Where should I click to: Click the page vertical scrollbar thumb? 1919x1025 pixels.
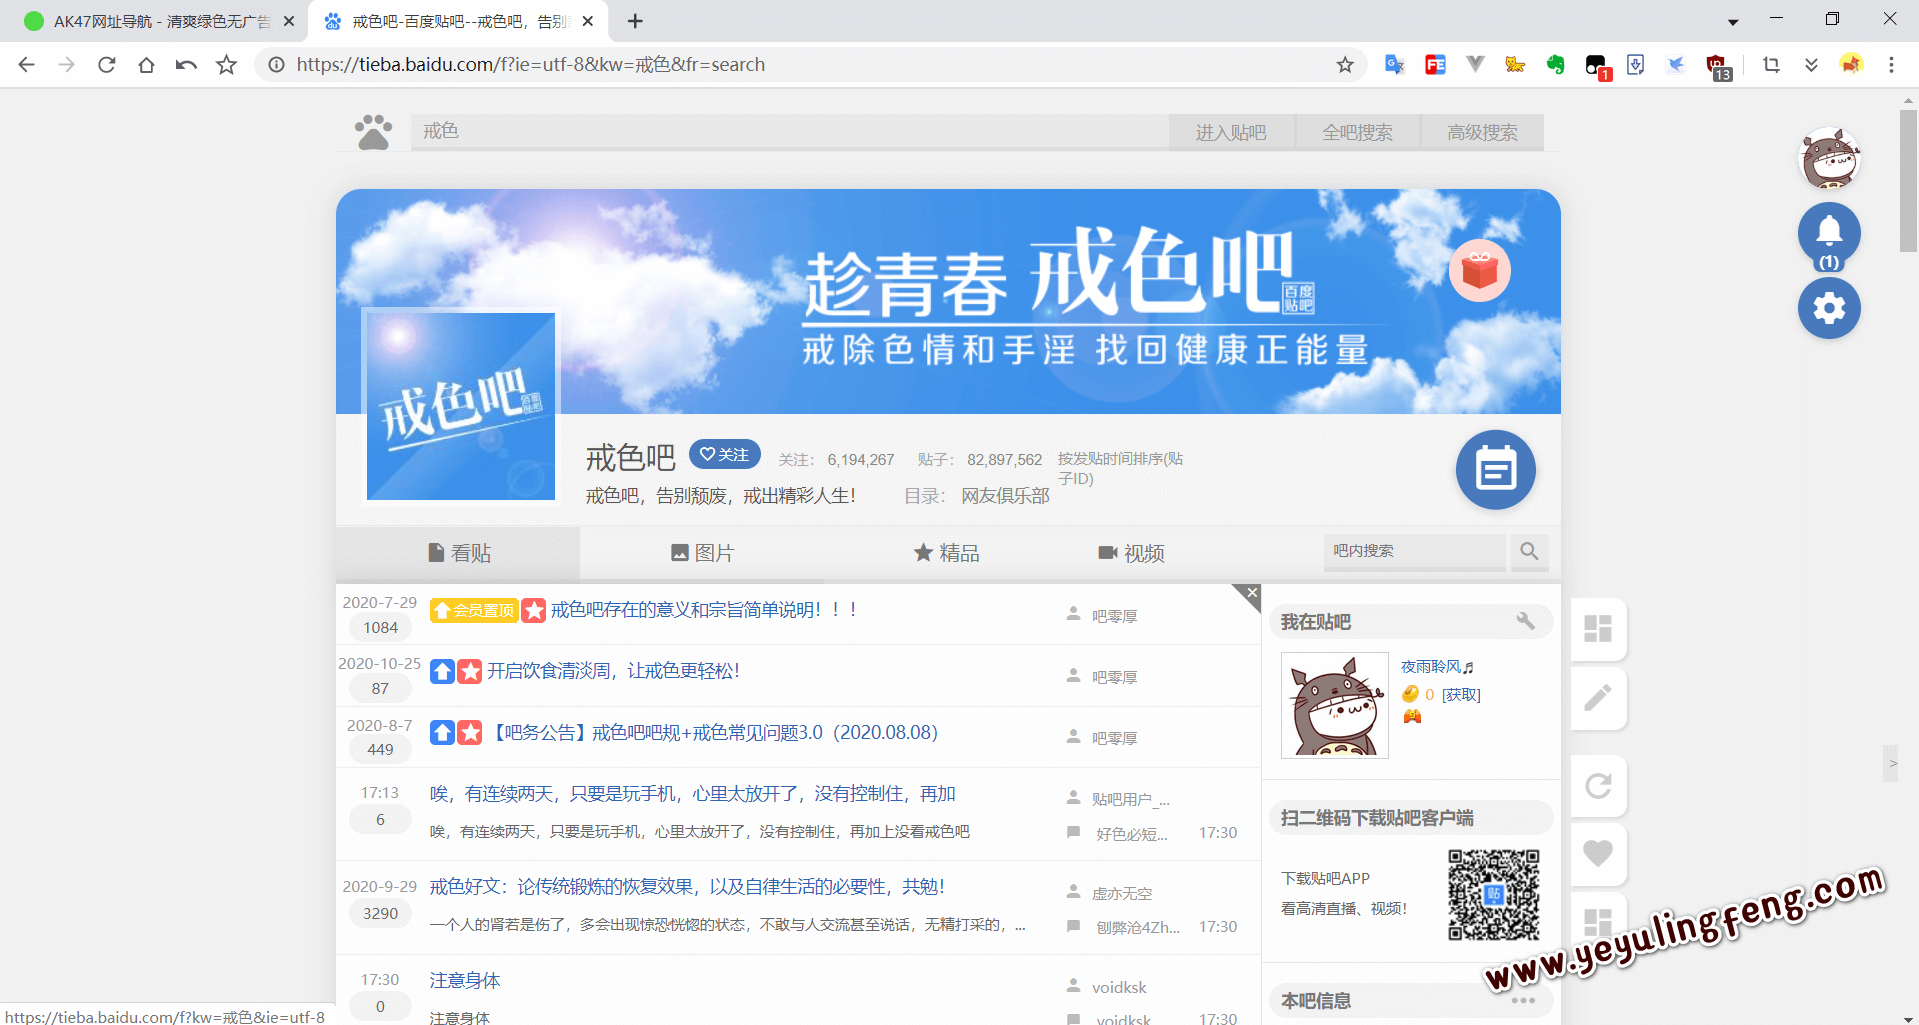1909,180
